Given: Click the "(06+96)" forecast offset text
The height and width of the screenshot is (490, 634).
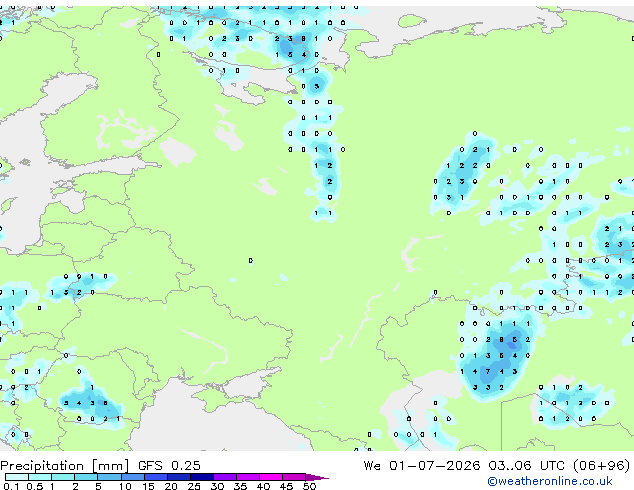Looking at the screenshot, I should point(601,466).
